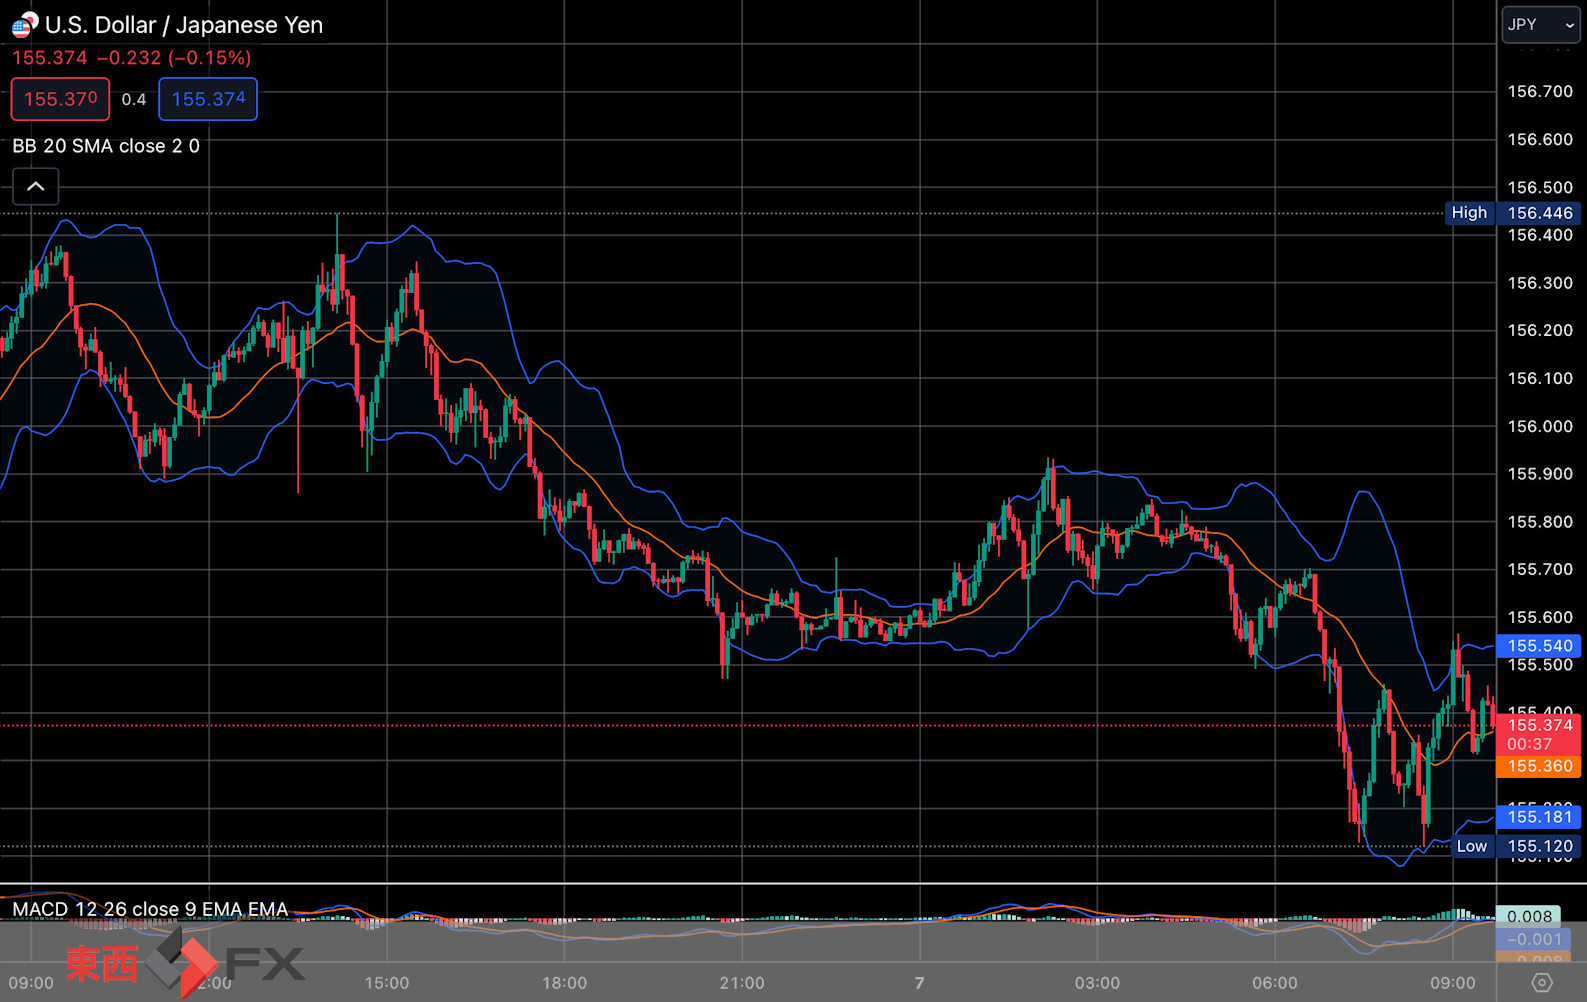Click the 東西FX watermark logo
This screenshot has width=1587, height=1002.
(185, 963)
